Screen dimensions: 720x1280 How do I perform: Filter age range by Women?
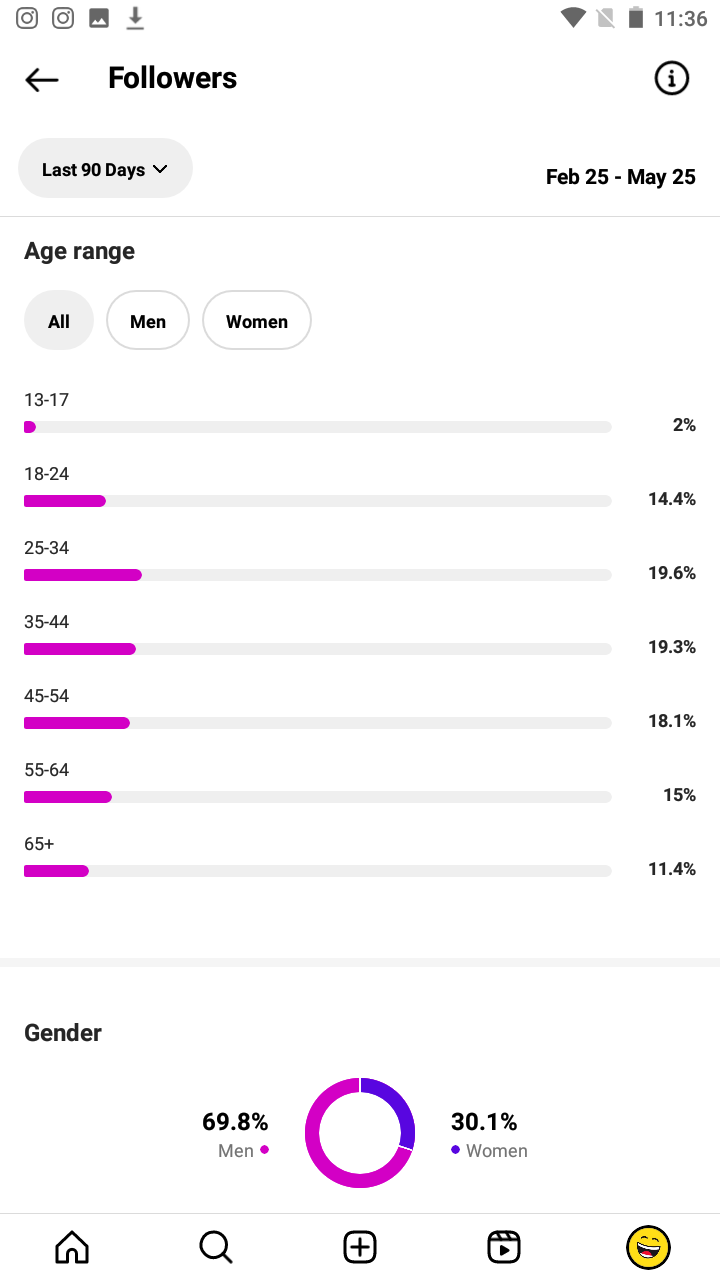[x=257, y=321]
